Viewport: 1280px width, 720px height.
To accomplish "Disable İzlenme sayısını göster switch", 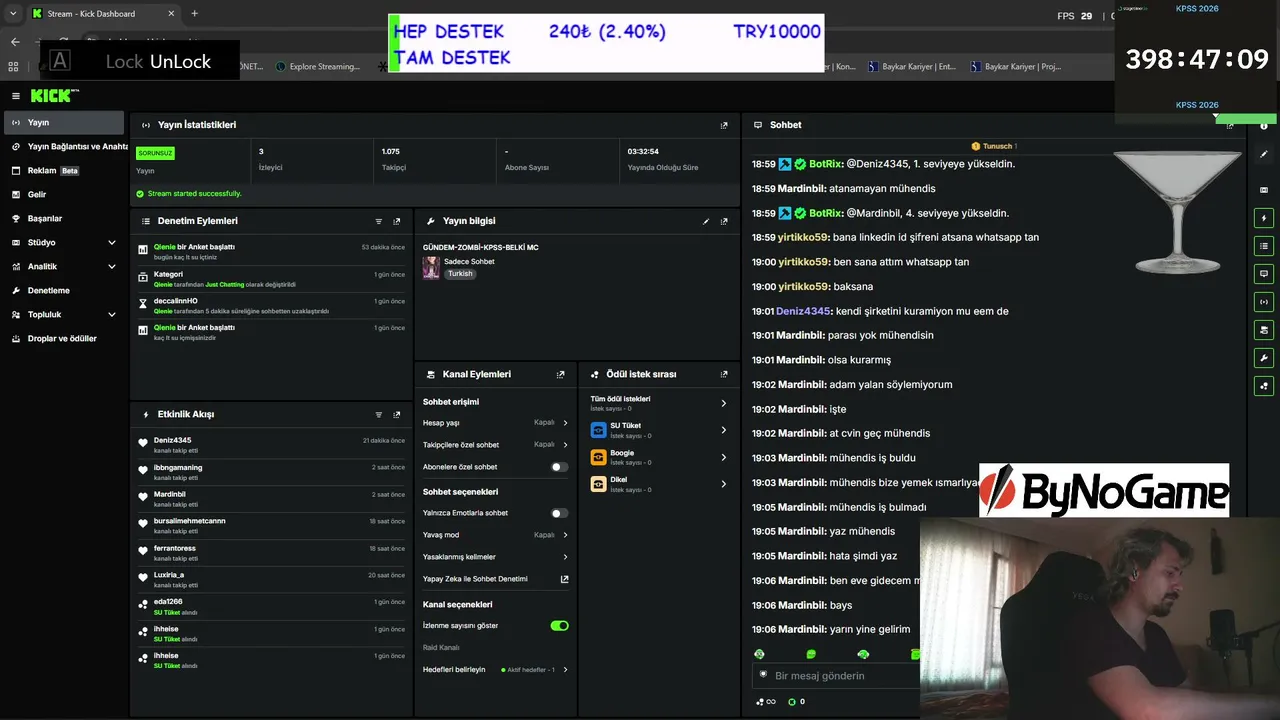I will (x=560, y=626).
